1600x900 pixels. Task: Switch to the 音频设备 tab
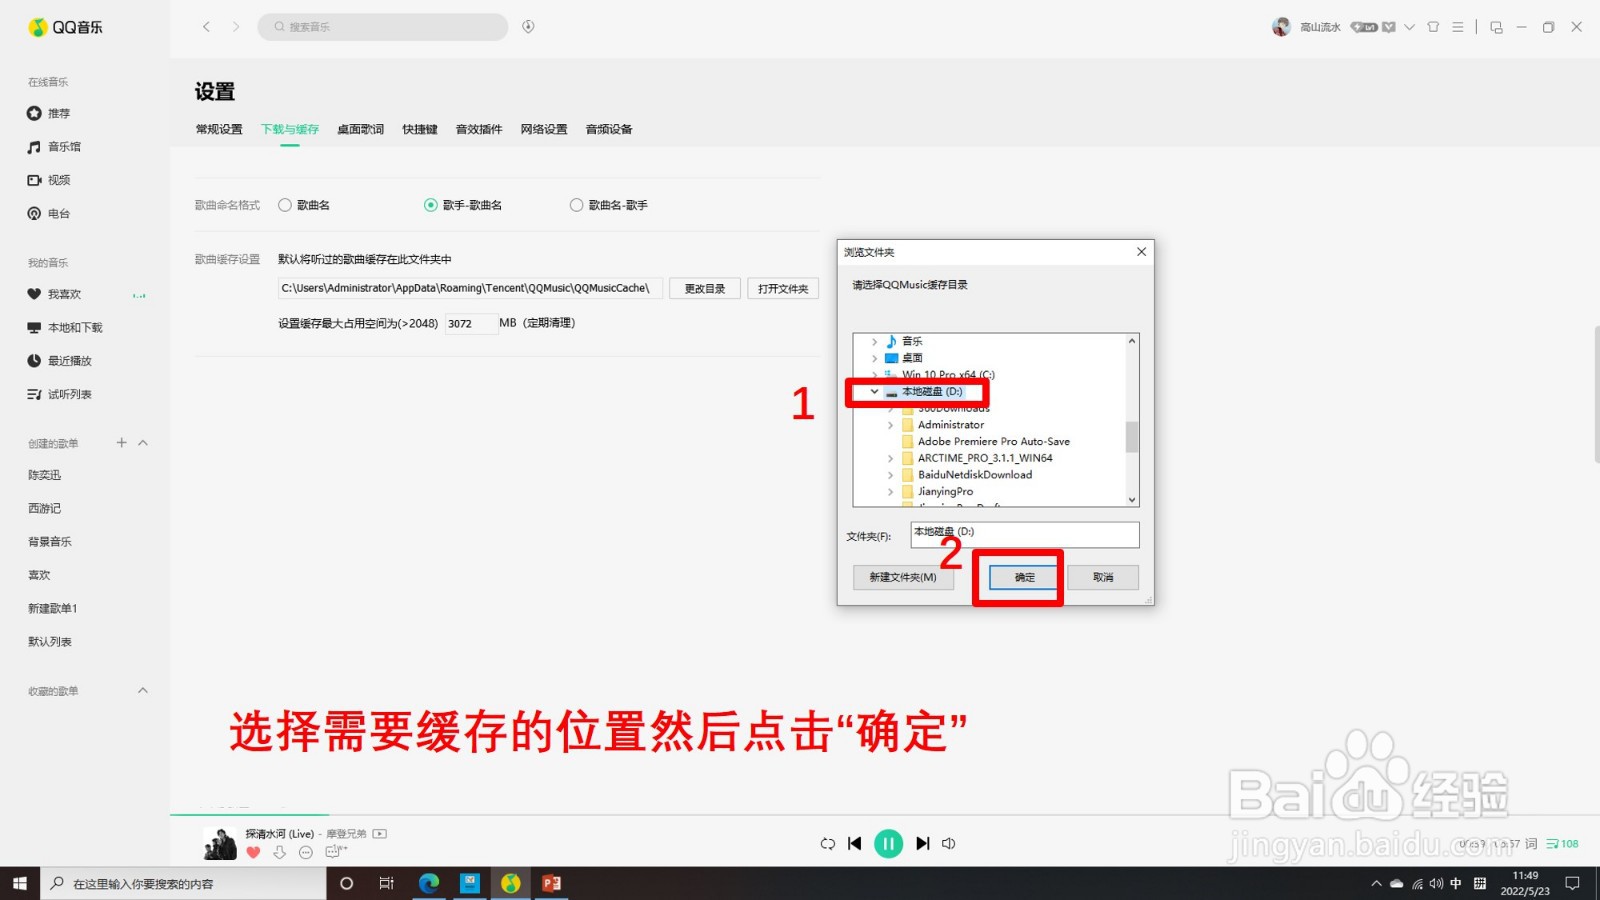tap(609, 129)
